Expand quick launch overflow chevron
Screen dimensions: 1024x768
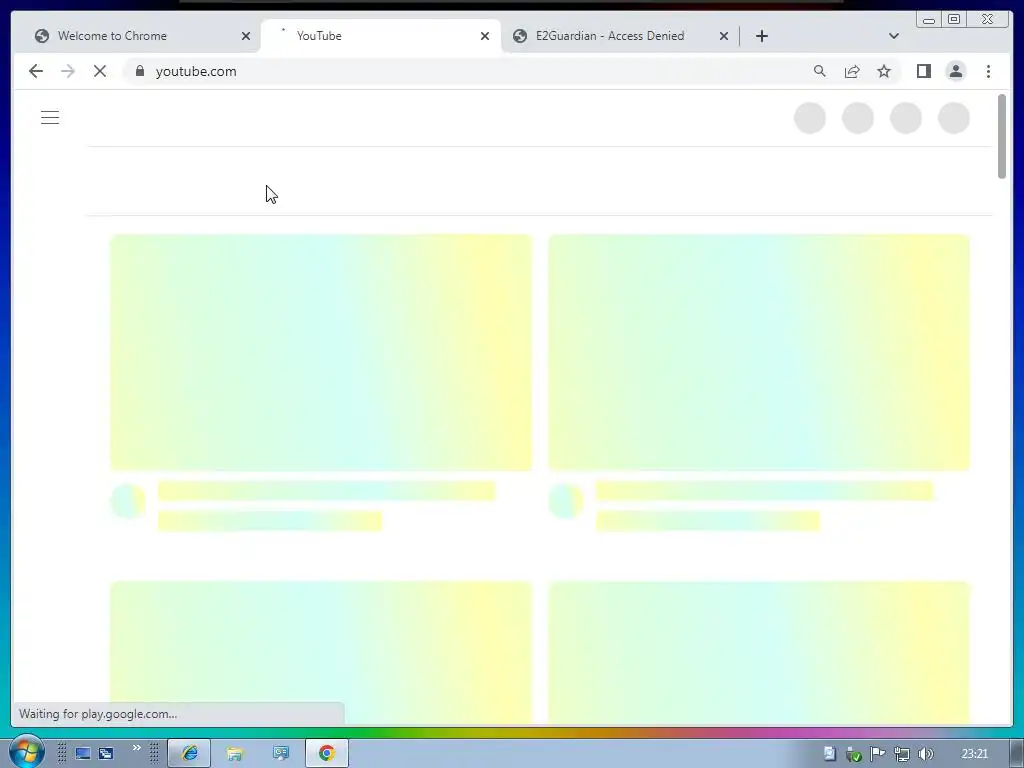pos(136,748)
